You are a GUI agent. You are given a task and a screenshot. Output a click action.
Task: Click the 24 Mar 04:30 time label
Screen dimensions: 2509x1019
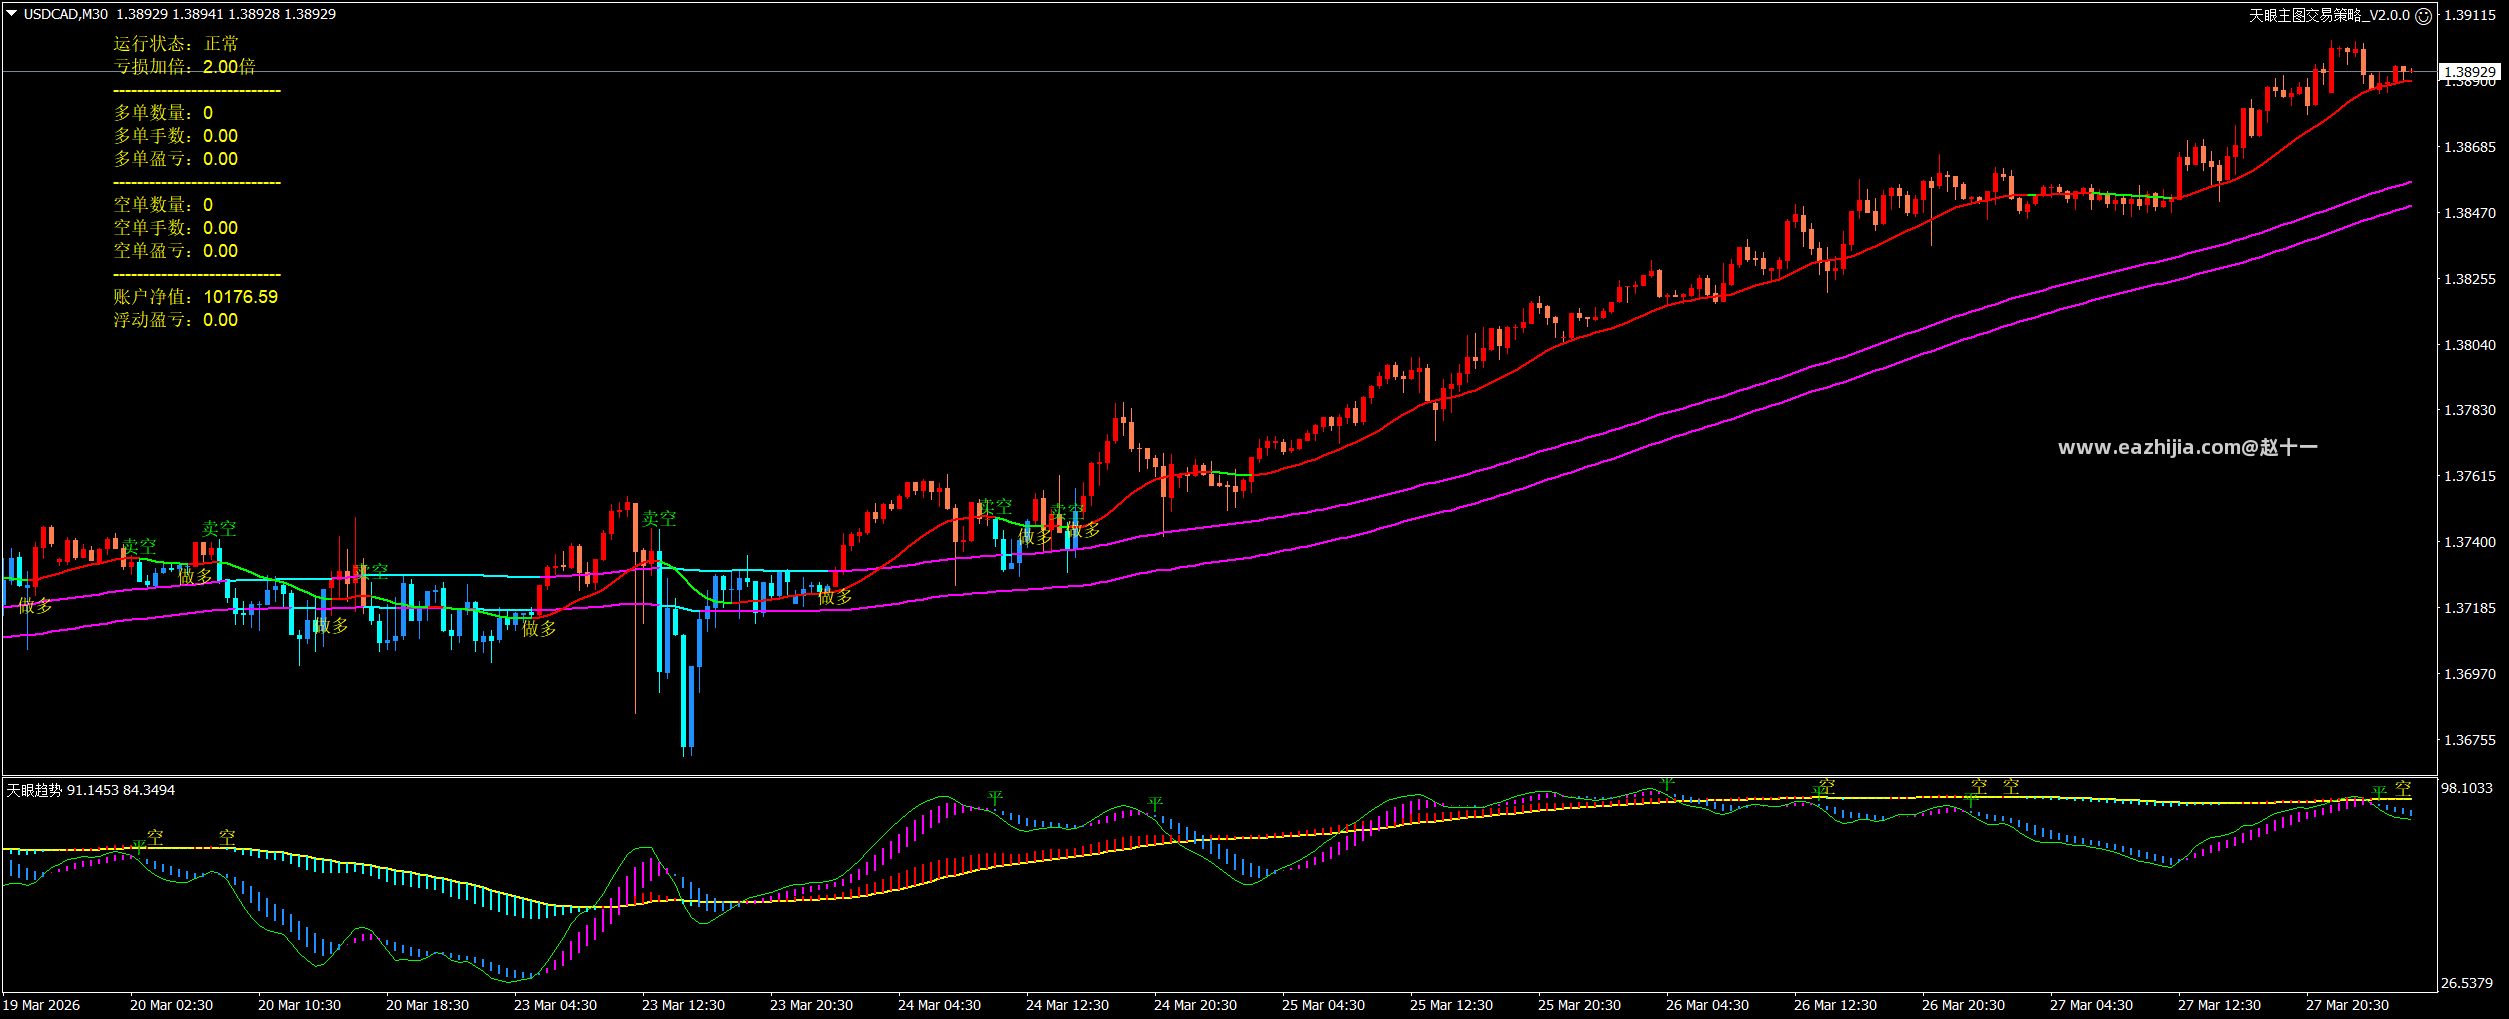point(940,1005)
